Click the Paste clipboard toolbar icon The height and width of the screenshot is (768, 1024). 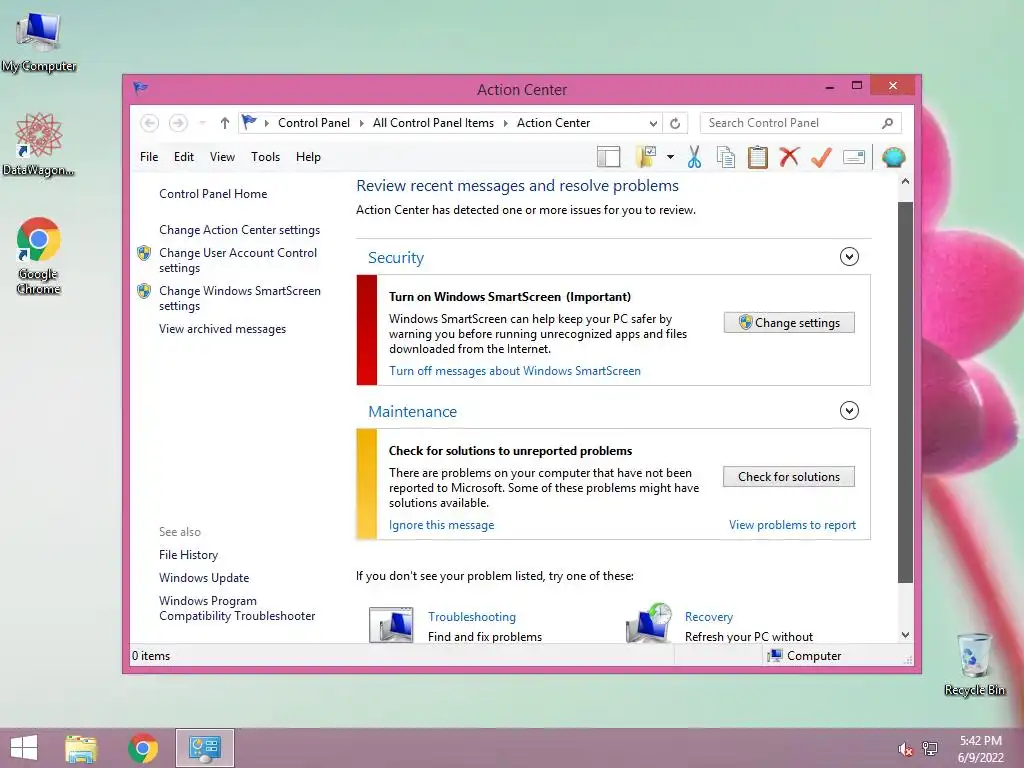pyautogui.click(x=758, y=157)
